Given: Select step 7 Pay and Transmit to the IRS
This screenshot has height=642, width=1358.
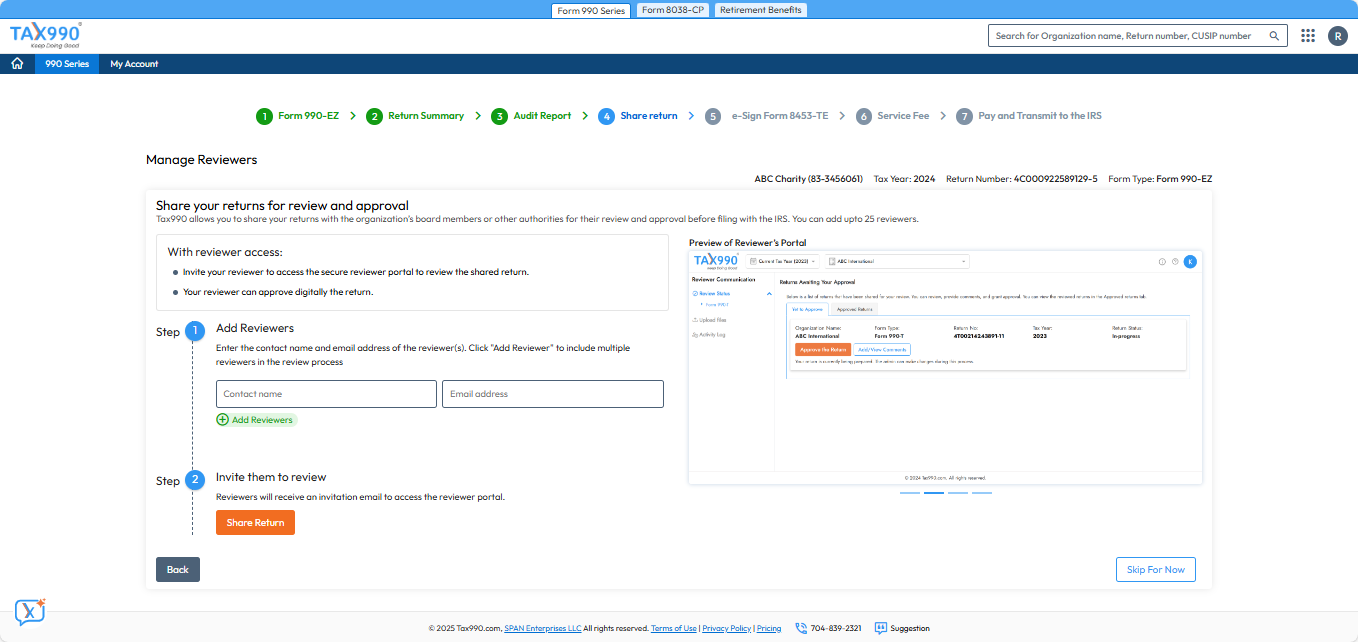Looking at the screenshot, I should [1029, 116].
